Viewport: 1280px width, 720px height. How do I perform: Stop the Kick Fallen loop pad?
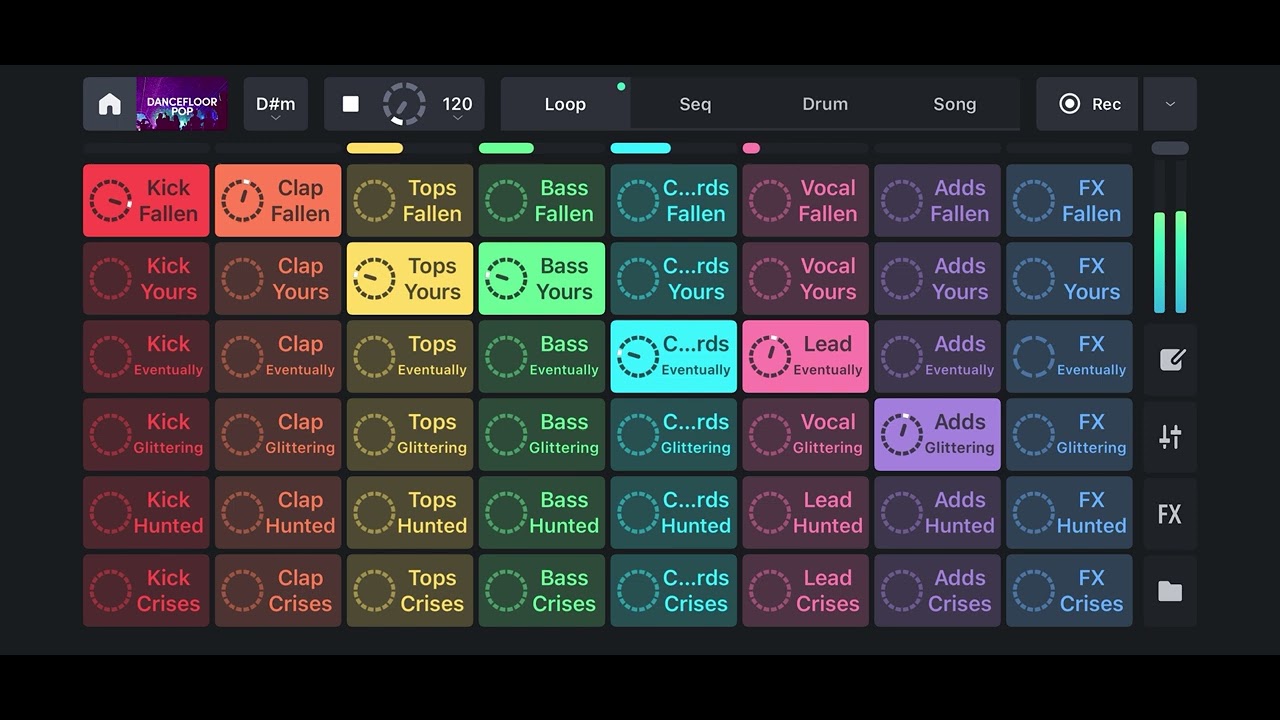point(146,201)
